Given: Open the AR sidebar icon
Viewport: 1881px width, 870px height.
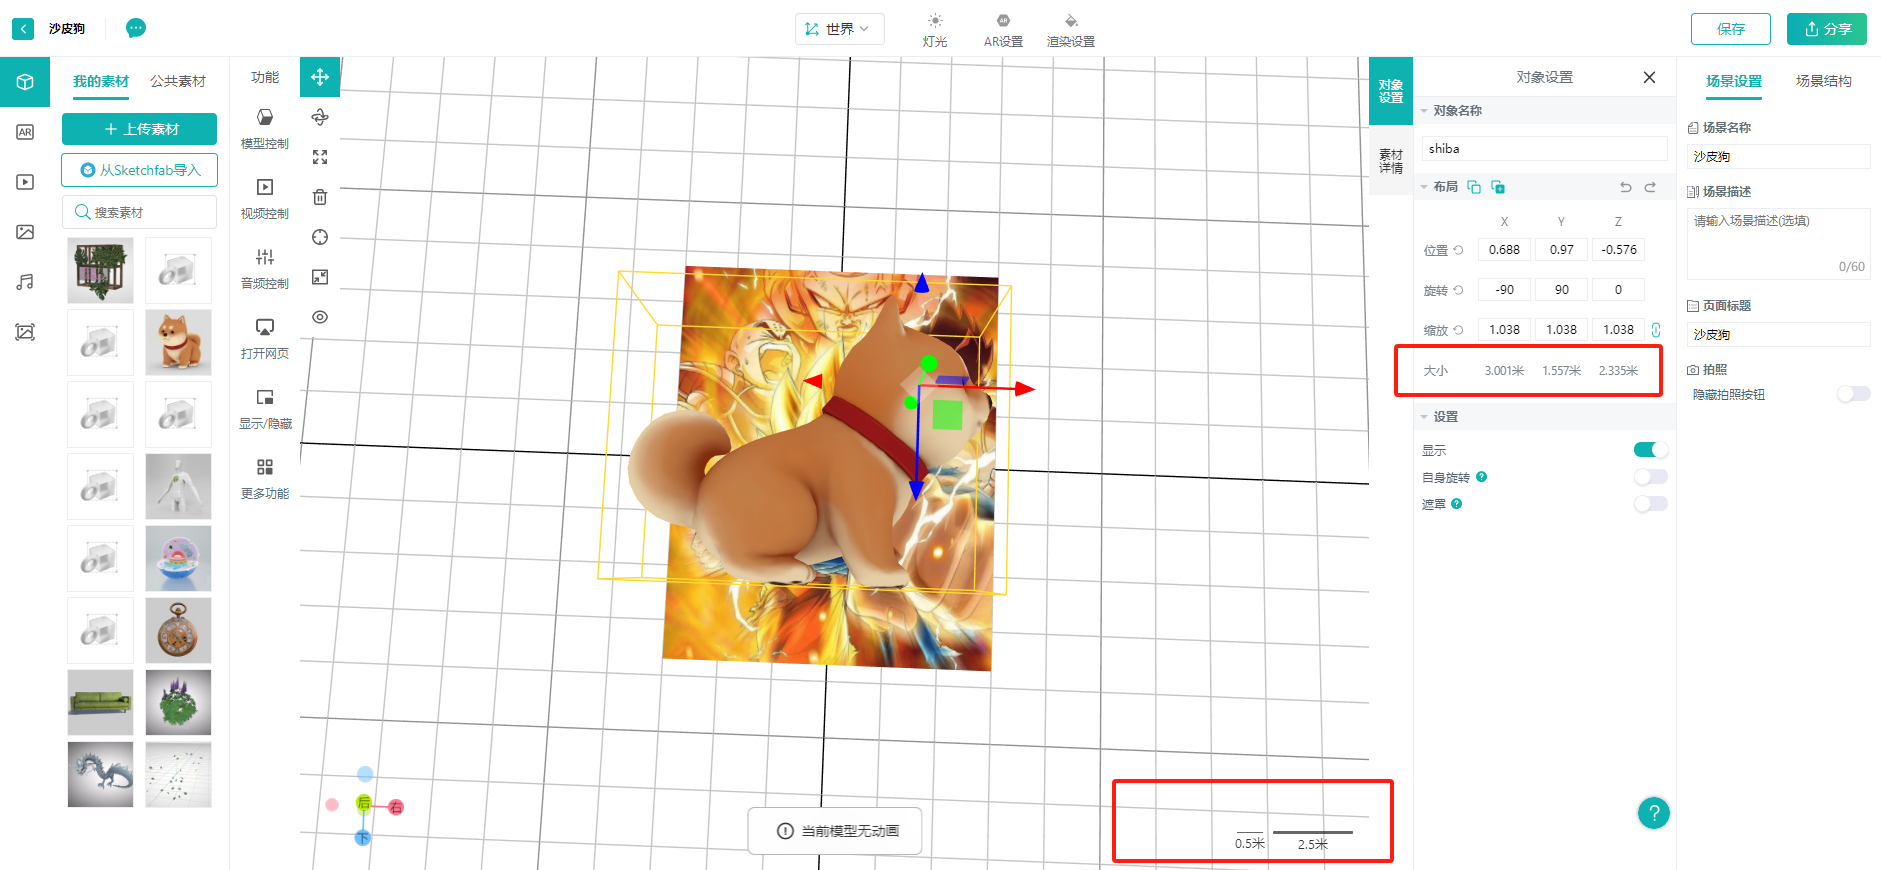Looking at the screenshot, I should 25,132.
